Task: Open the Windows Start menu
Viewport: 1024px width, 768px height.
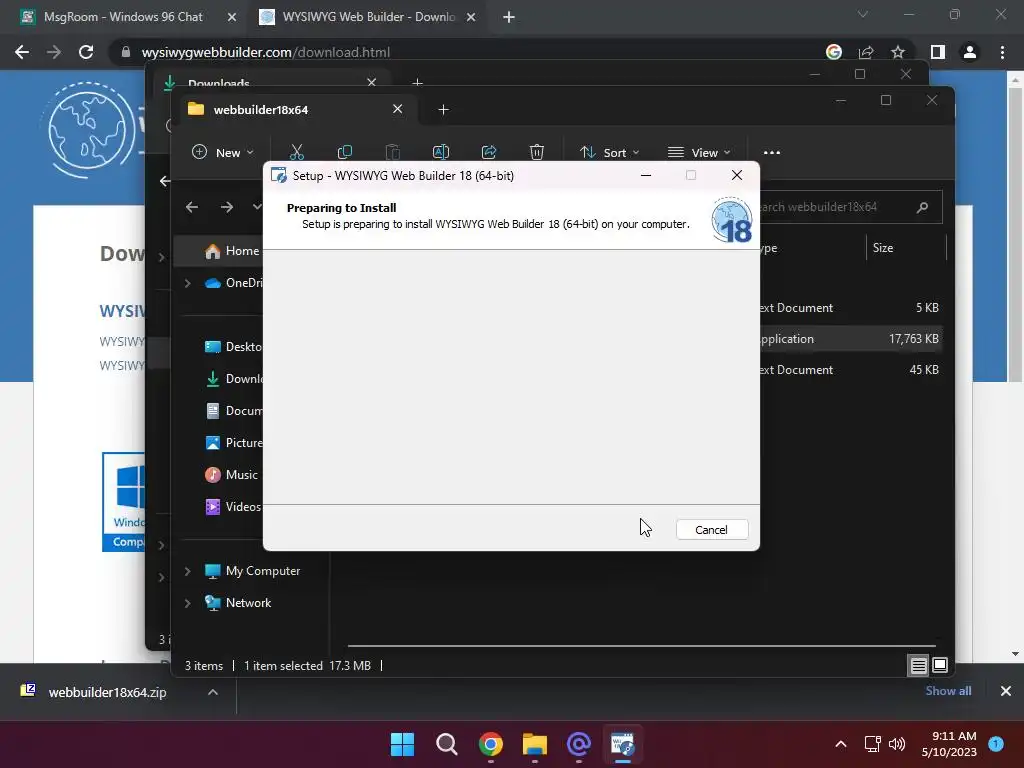Action: [x=402, y=744]
